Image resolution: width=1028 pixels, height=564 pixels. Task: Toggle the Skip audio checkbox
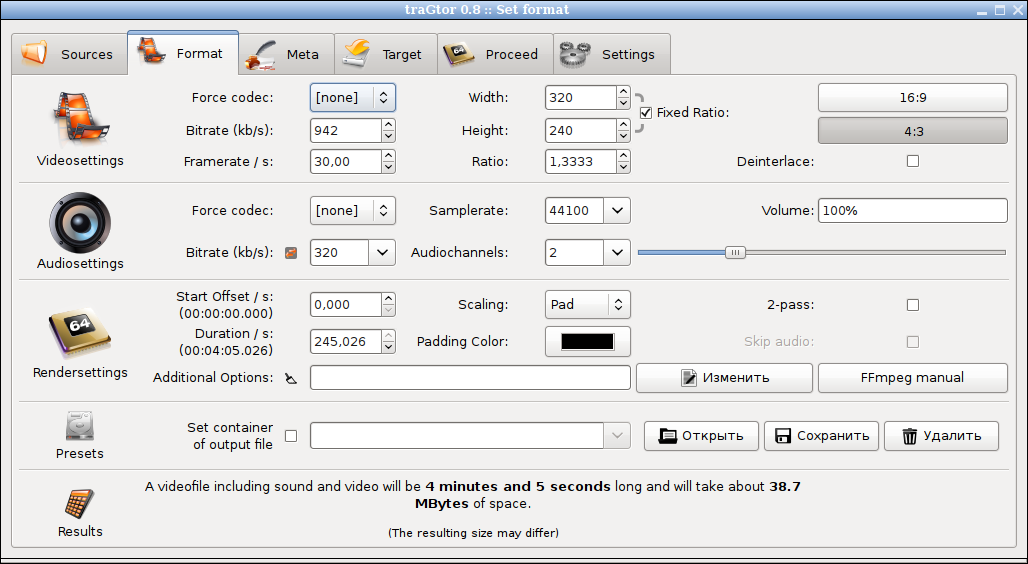[913, 342]
